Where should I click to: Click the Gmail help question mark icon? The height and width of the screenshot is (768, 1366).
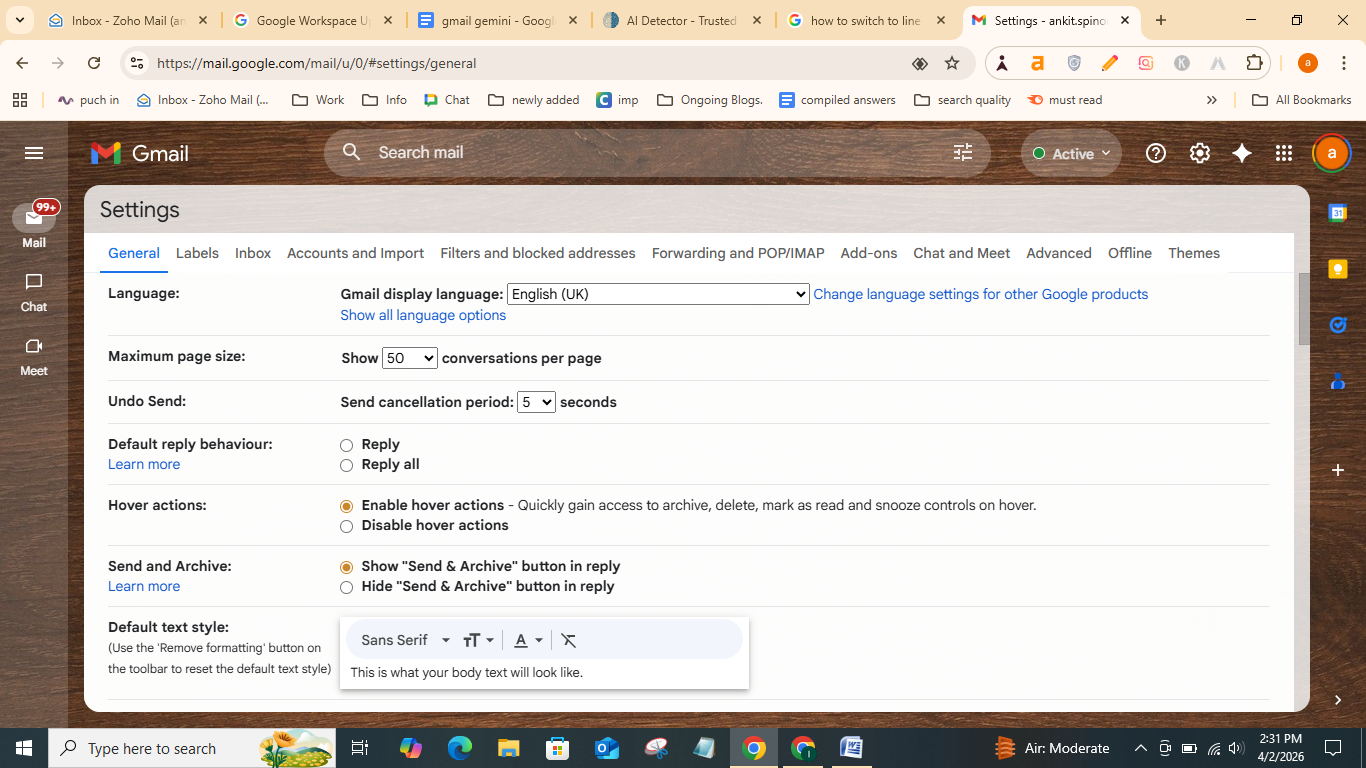click(x=1155, y=152)
